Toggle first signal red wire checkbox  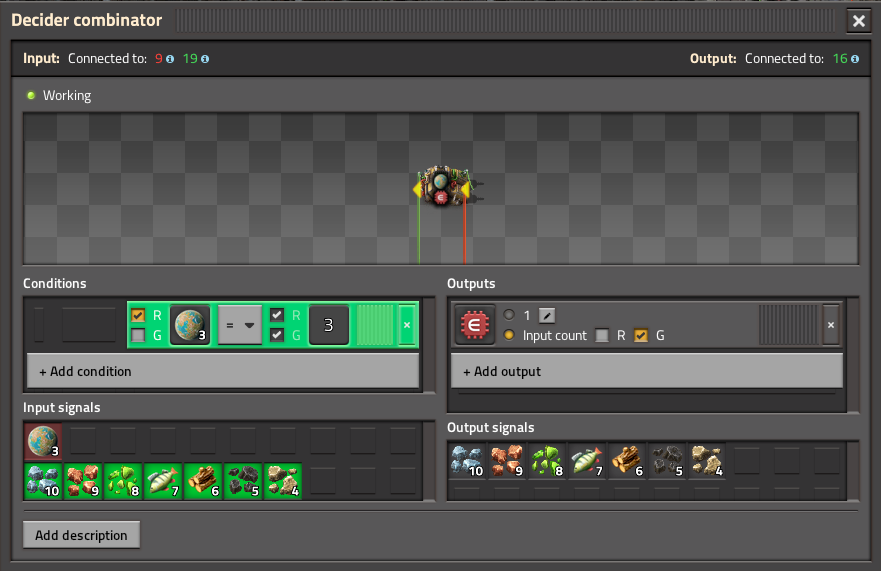click(138, 315)
